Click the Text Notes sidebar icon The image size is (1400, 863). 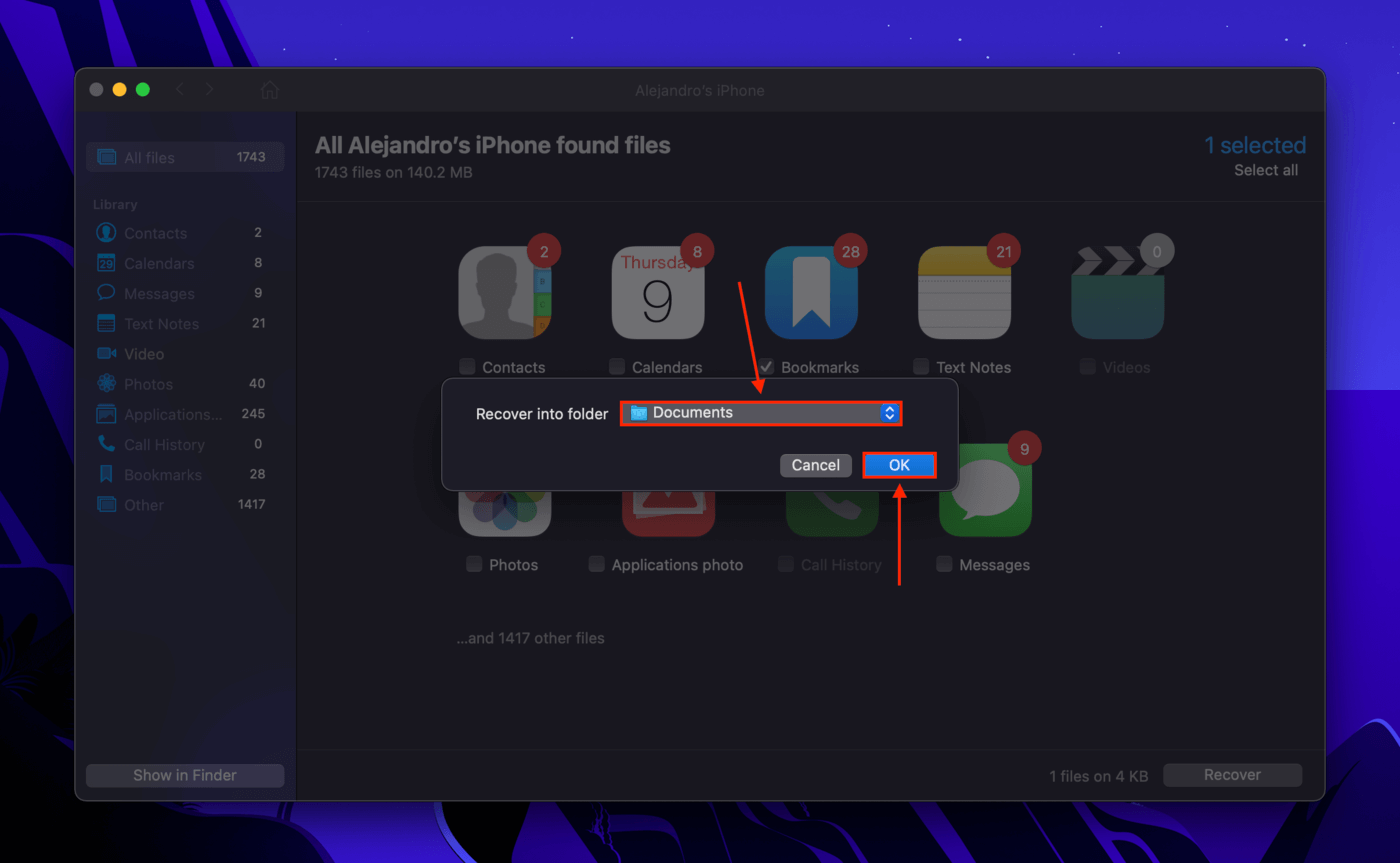coord(106,323)
